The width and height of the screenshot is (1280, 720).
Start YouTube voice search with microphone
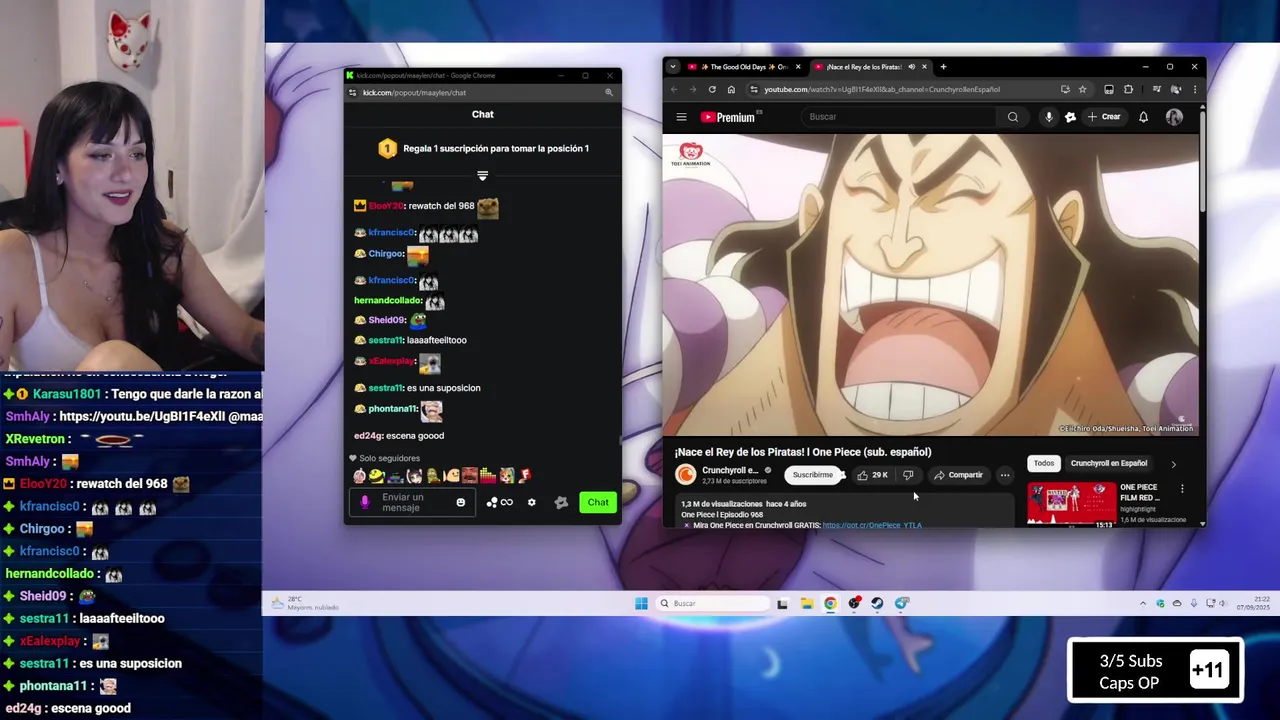pos(1048,117)
